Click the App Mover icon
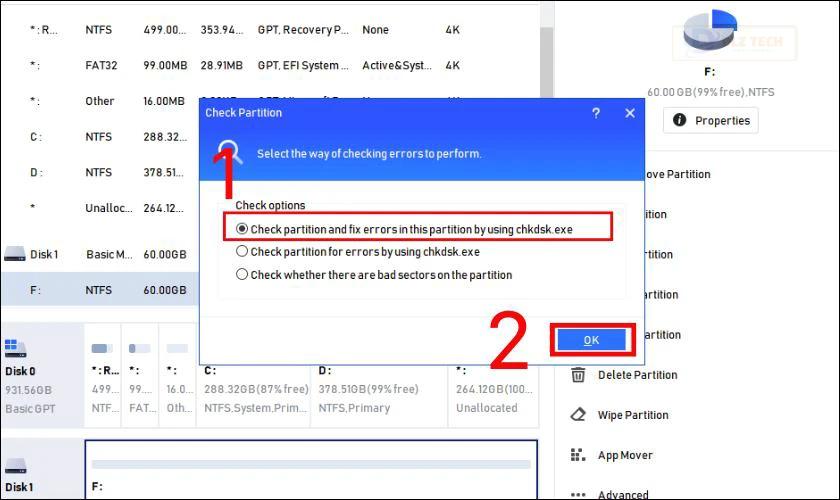 pos(578,455)
